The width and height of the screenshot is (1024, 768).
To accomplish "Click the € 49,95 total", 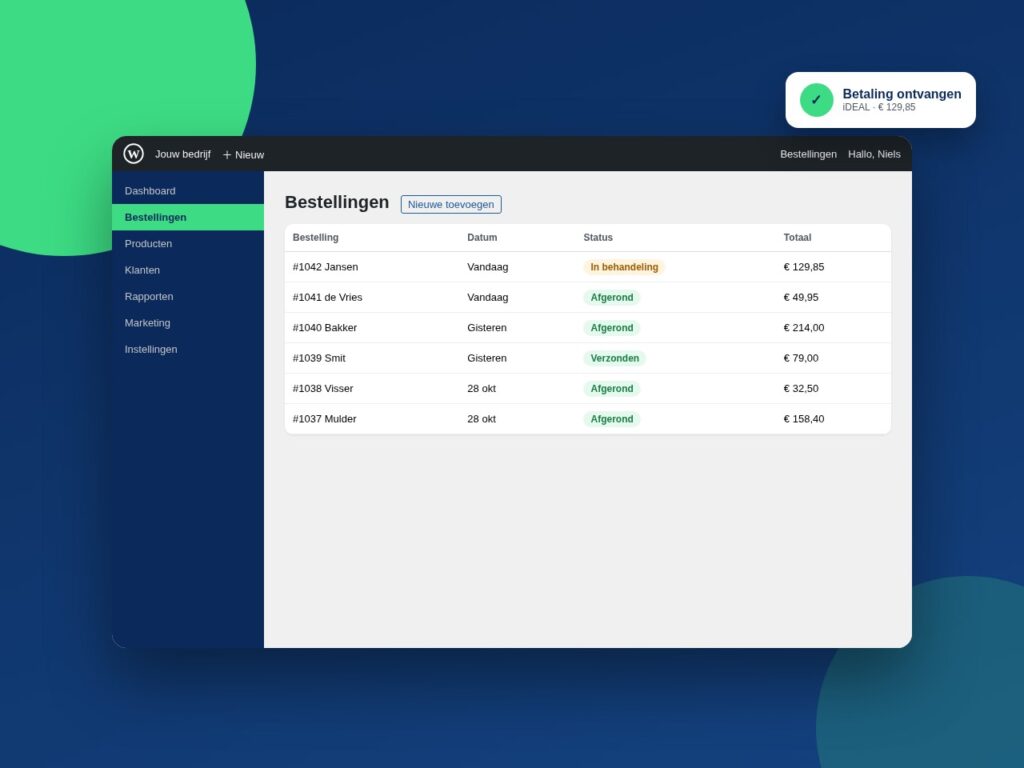I will coord(801,297).
